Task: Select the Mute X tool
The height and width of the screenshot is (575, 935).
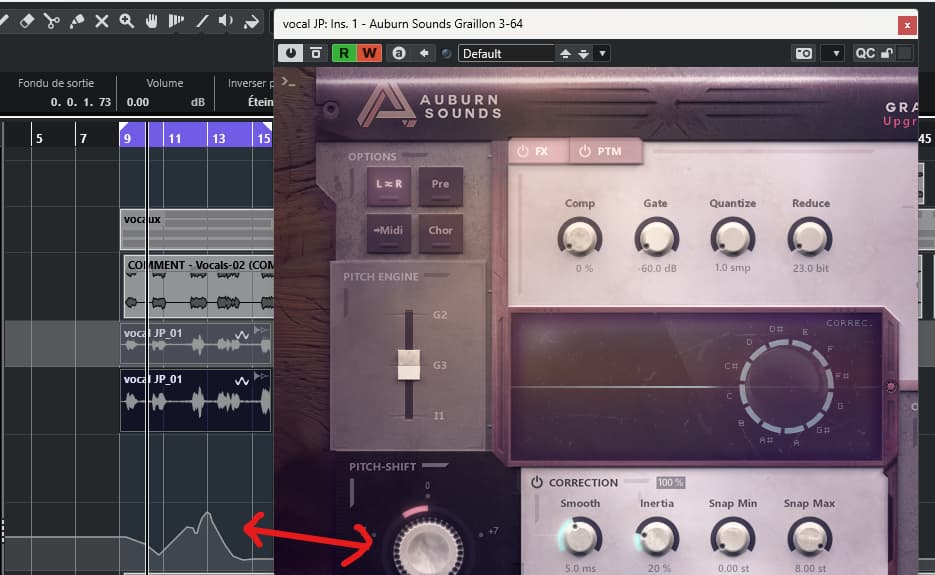Action: [x=102, y=21]
